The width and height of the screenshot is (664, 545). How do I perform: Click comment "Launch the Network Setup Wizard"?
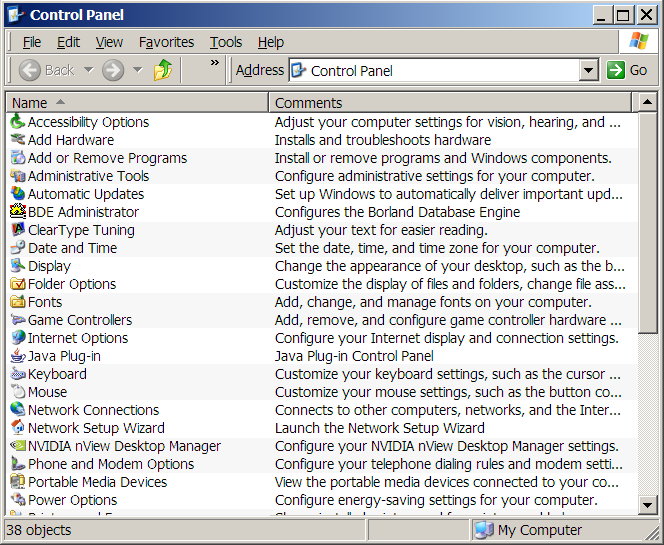379,428
